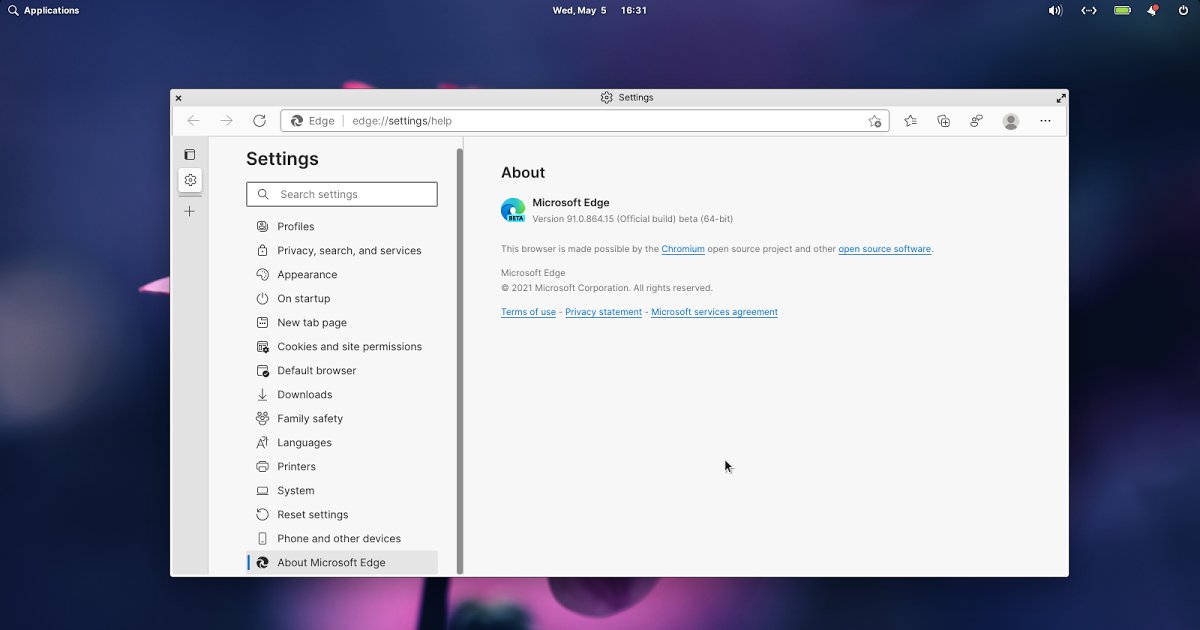Open the Settings and more ellipsis menu
Viewport: 1200px width, 630px height.
click(1044, 120)
